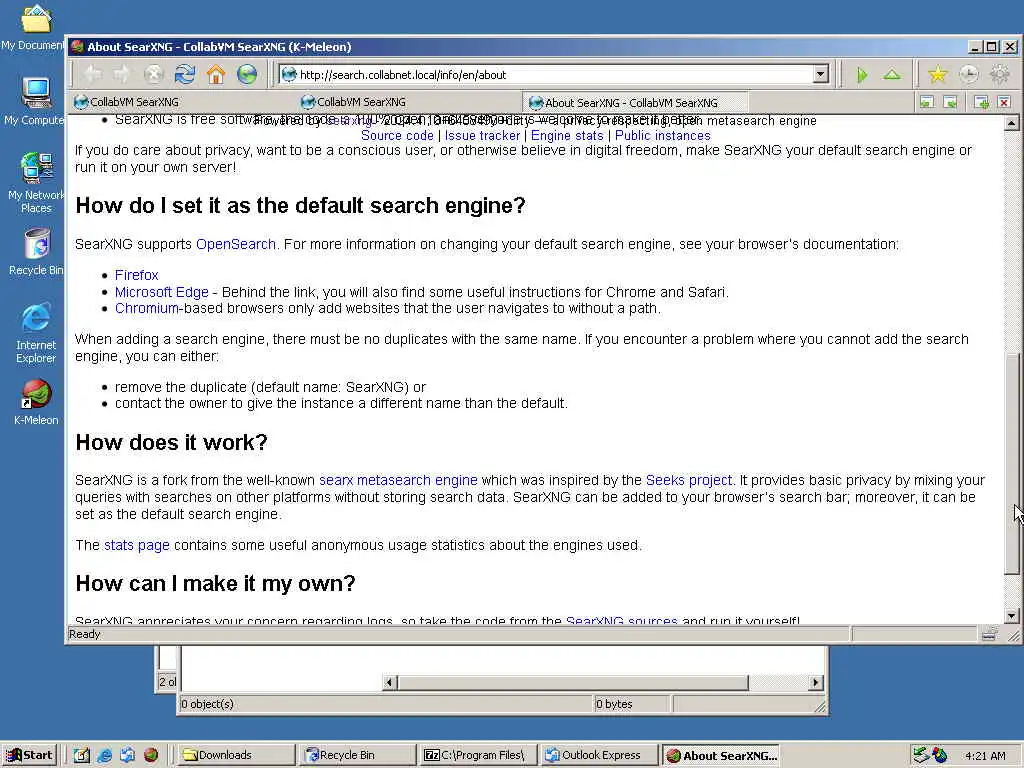Open the Firefox documentation link
The width and height of the screenshot is (1024, 768).
[x=136, y=275]
